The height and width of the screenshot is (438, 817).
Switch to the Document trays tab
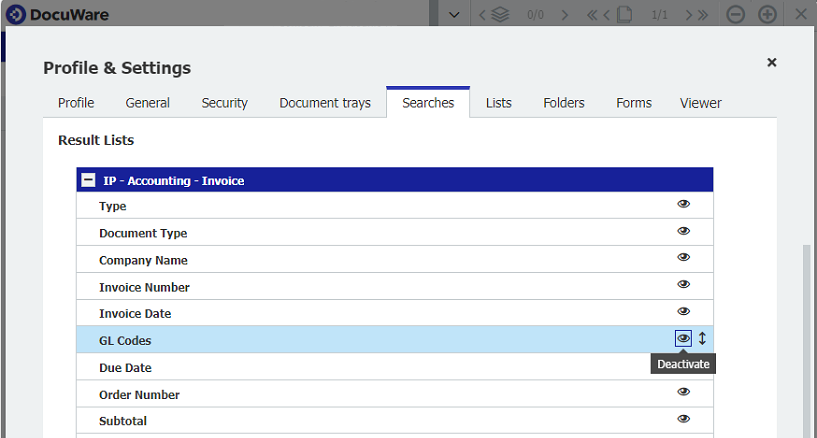click(x=325, y=103)
